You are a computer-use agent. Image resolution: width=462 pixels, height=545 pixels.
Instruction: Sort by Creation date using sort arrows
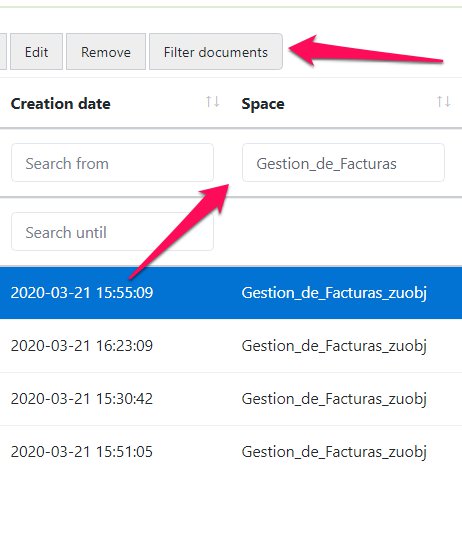[212, 102]
